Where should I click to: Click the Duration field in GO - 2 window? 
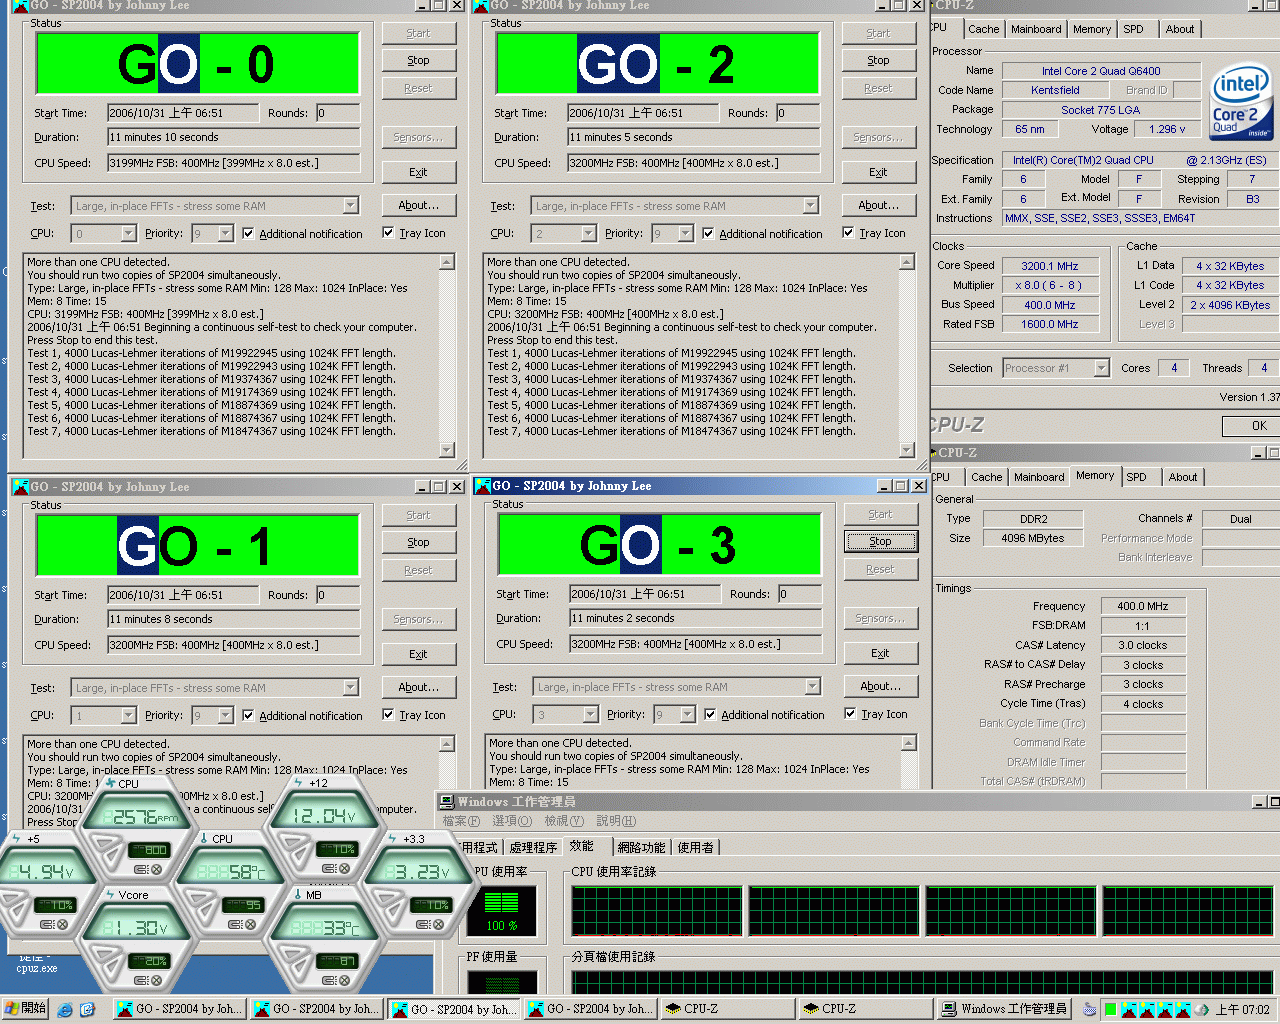coord(693,137)
